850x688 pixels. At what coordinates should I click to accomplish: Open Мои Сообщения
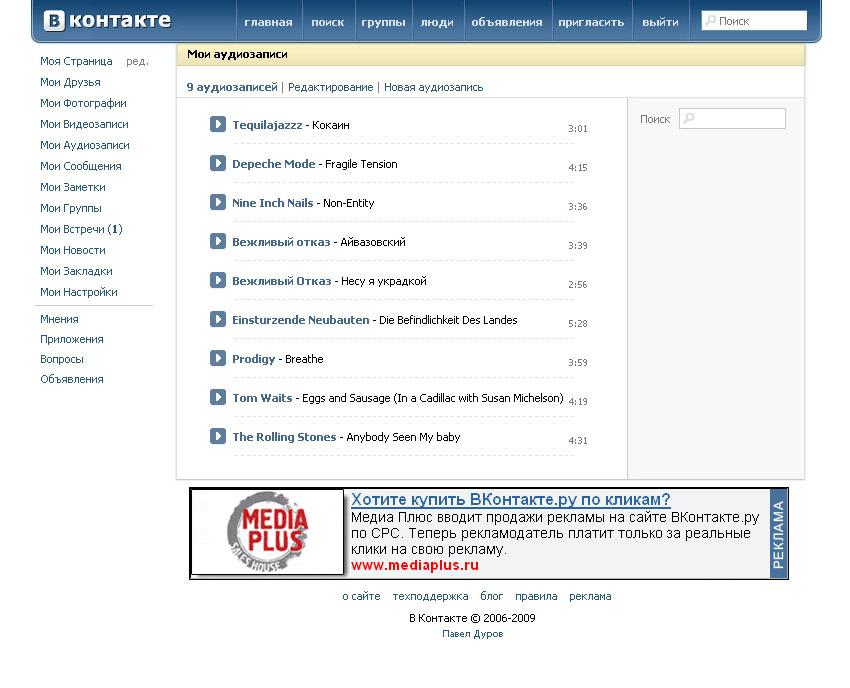point(81,166)
